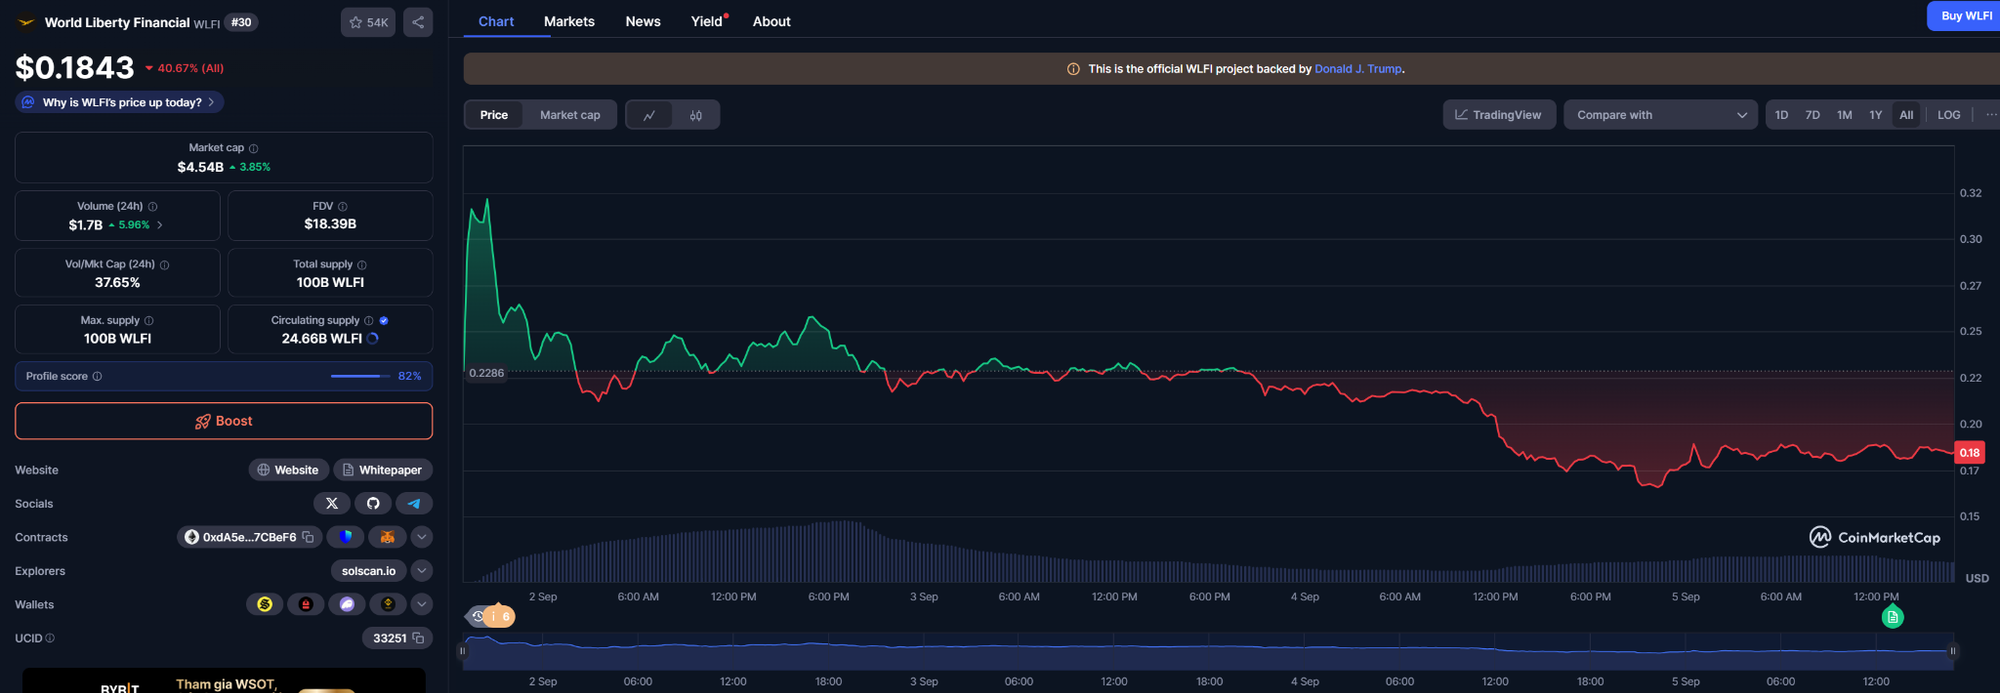Set chart range to 1Y
The width and height of the screenshot is (2000, 693).
1875,115
